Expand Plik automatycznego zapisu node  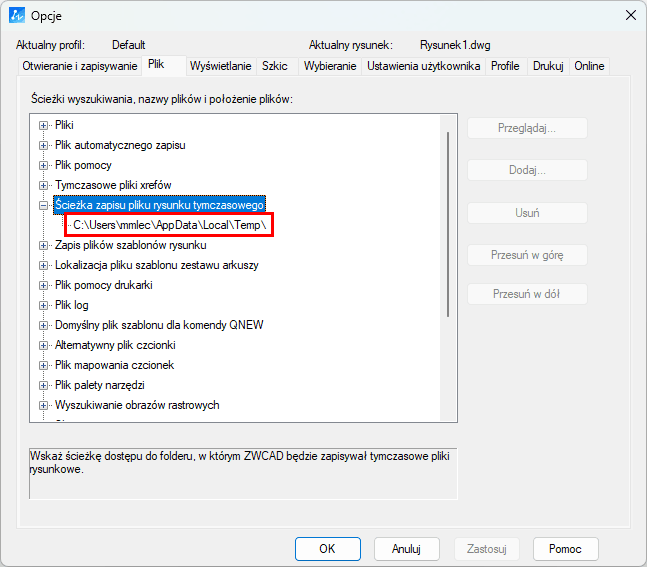pos(43,145)
